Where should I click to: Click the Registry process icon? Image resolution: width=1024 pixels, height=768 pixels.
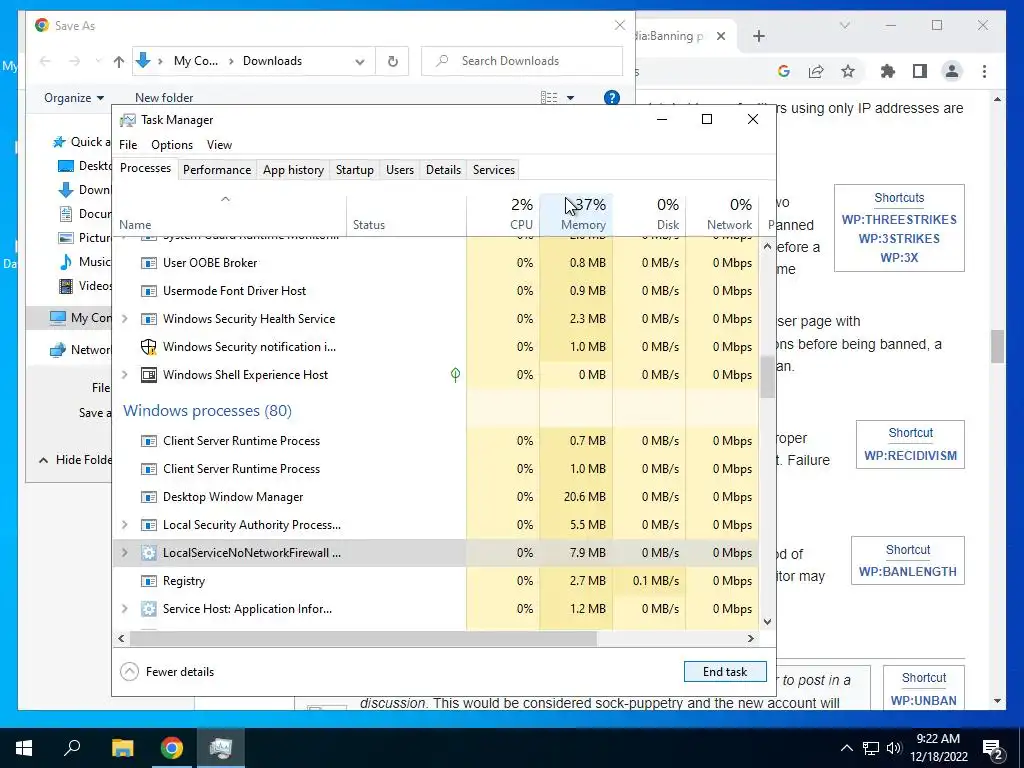[149, 581]
